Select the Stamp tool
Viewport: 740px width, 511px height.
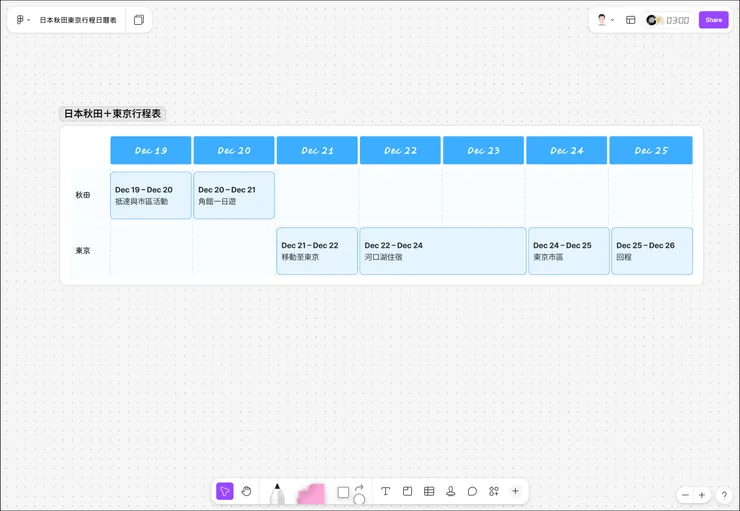451,491
